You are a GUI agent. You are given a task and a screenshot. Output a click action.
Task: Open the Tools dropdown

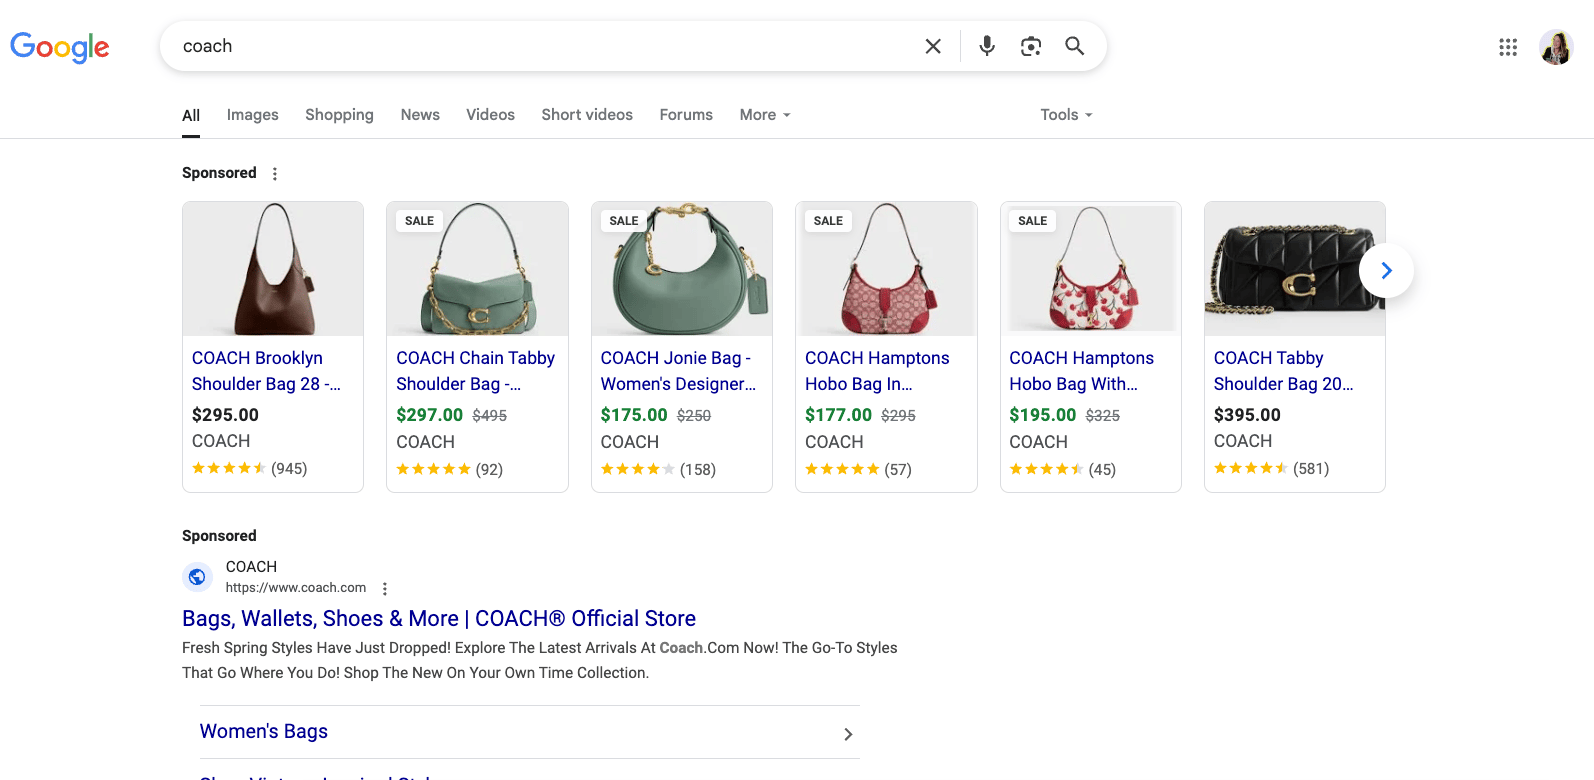(x=1065, y=115)
